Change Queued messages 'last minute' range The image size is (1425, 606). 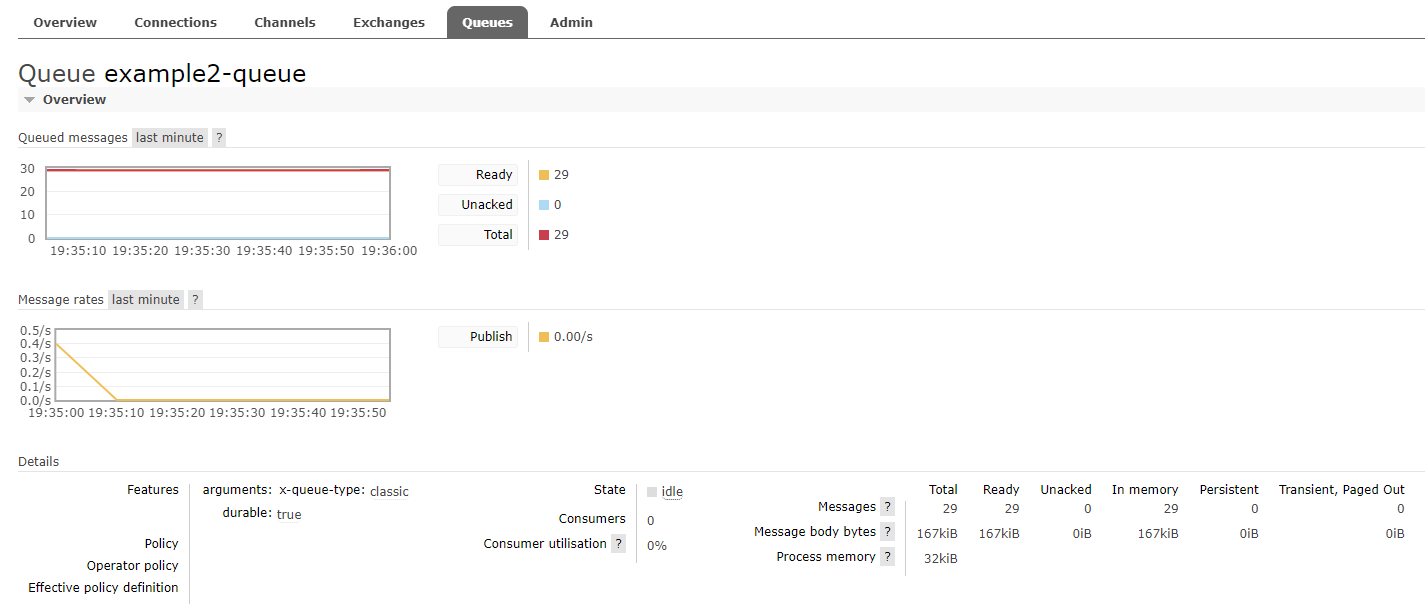pos(170,138)
